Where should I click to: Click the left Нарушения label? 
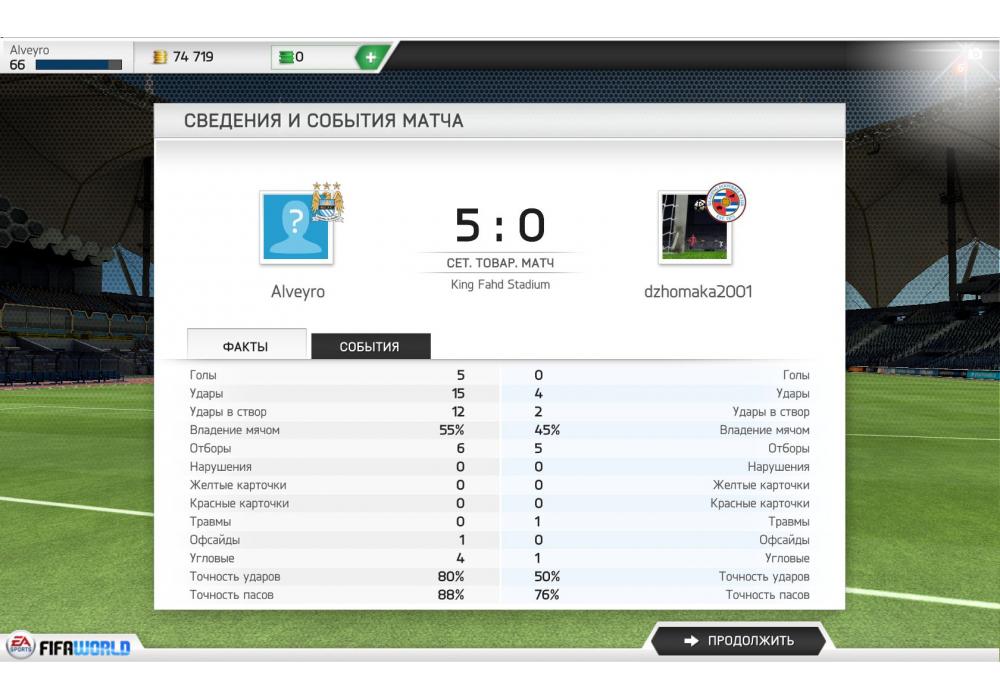(x=221, y=467)
